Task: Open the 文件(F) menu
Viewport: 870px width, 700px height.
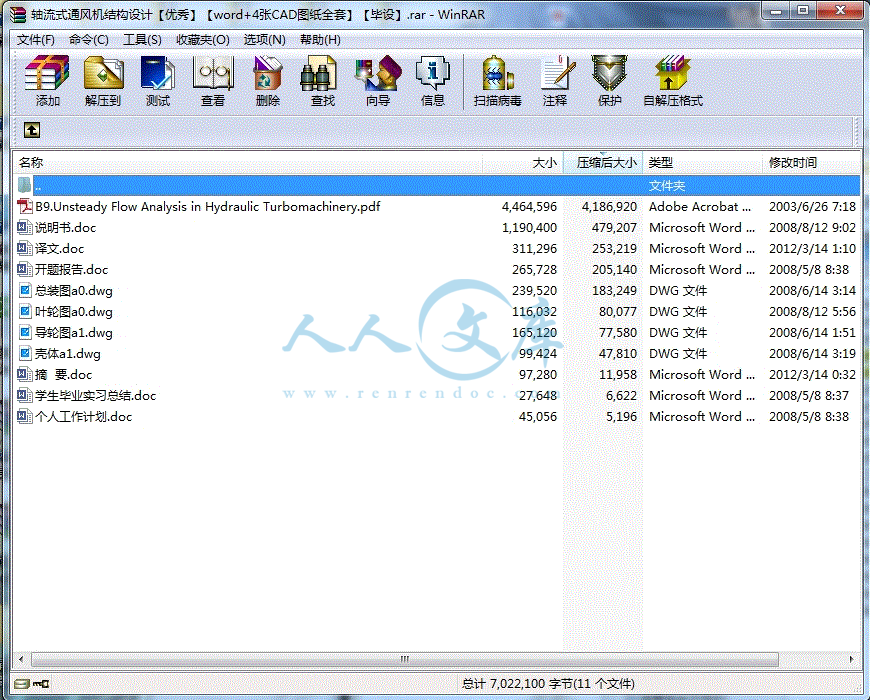Action: click(36, 39)
